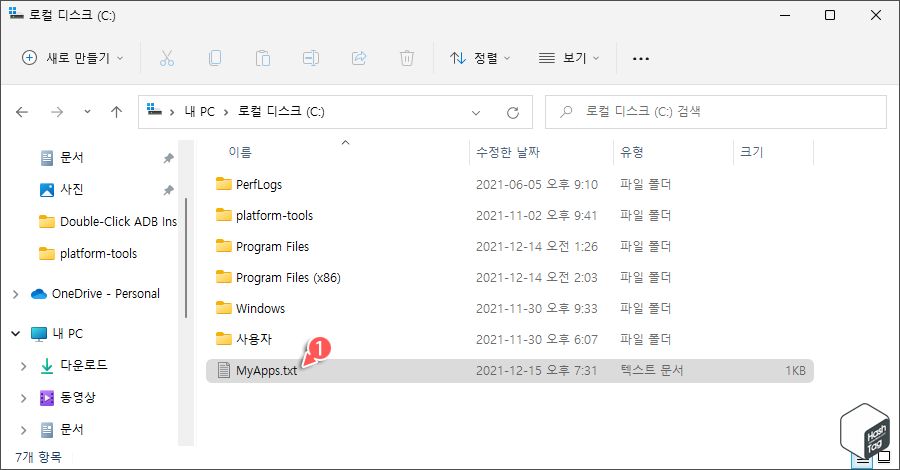Click the 2021-06-05 오후 9:10 date cell
This screenshot has width=900, height=470.
tap(537, 185)
